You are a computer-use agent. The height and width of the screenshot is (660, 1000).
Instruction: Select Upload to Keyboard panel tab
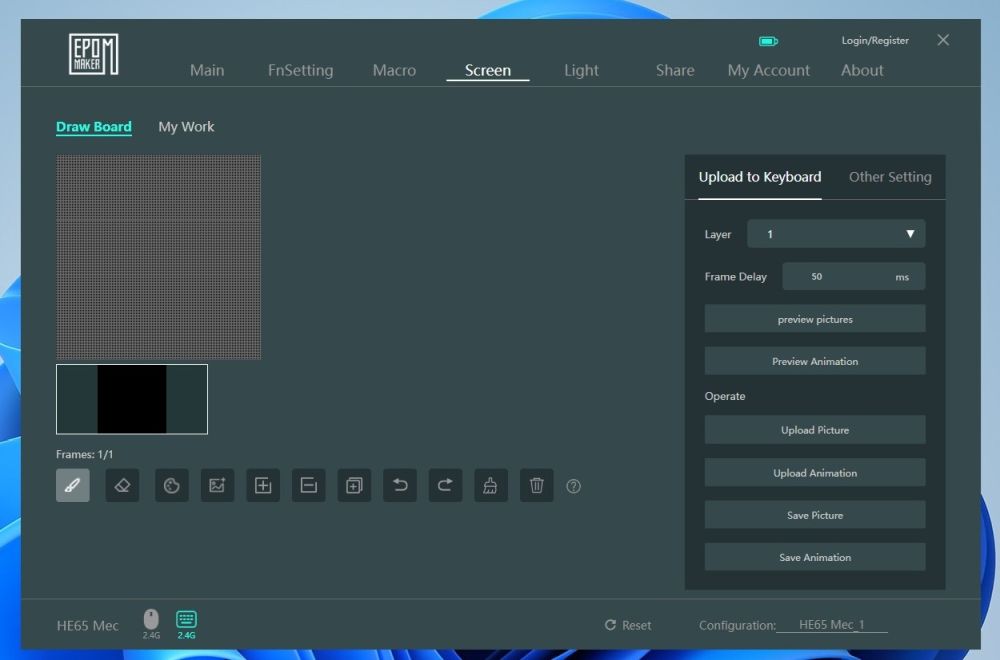click(760, 177)
